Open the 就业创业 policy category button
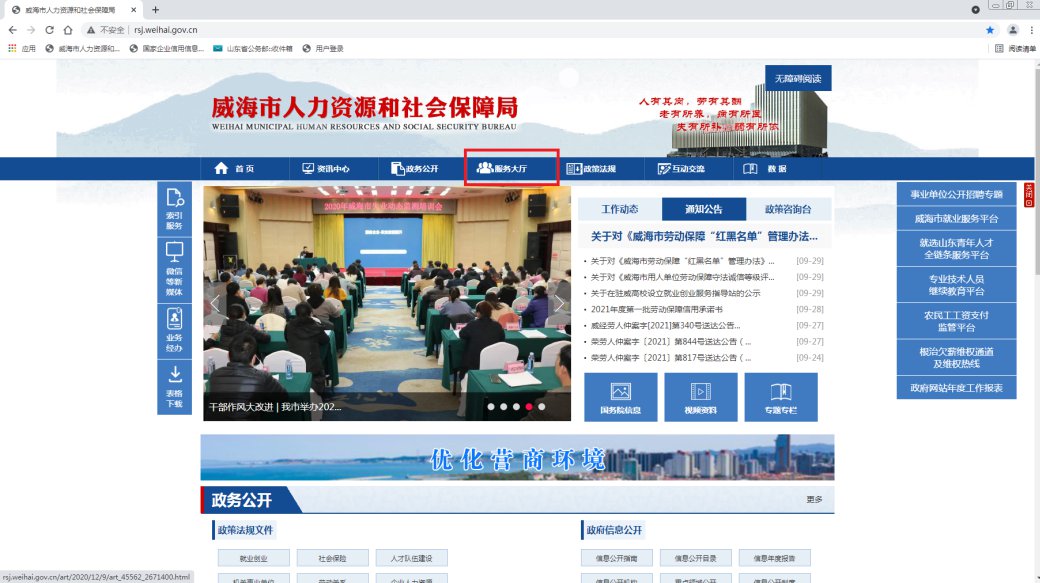 (253, 558)
